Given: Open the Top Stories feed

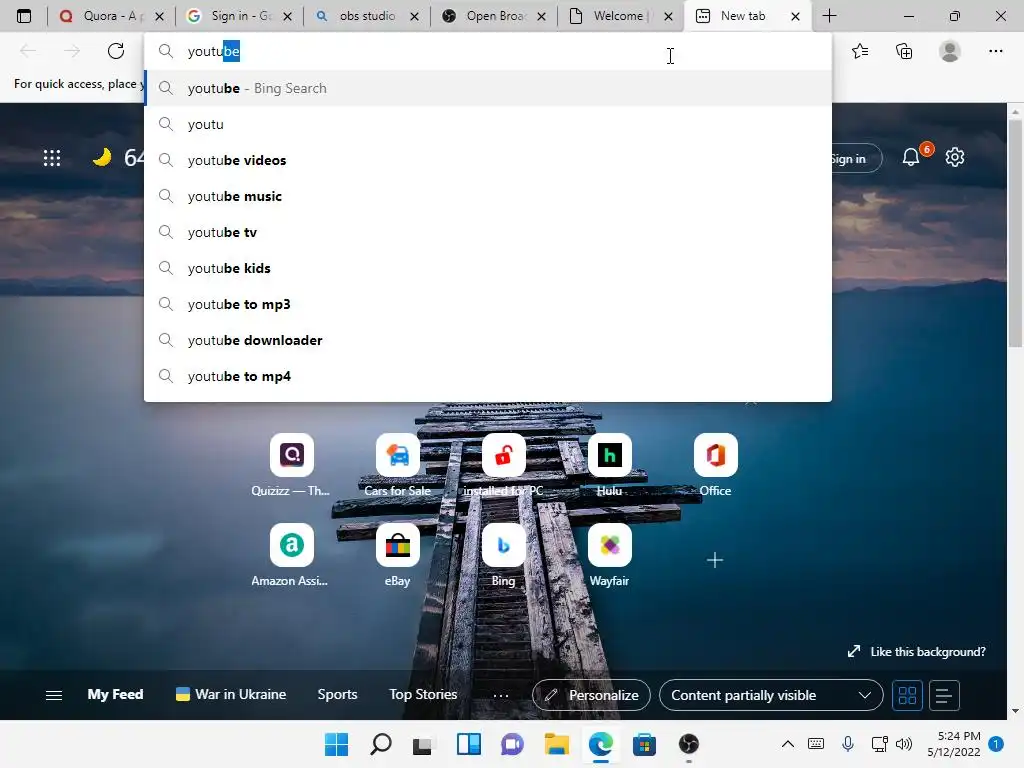Looking at the screenshot, I should 423,695.
